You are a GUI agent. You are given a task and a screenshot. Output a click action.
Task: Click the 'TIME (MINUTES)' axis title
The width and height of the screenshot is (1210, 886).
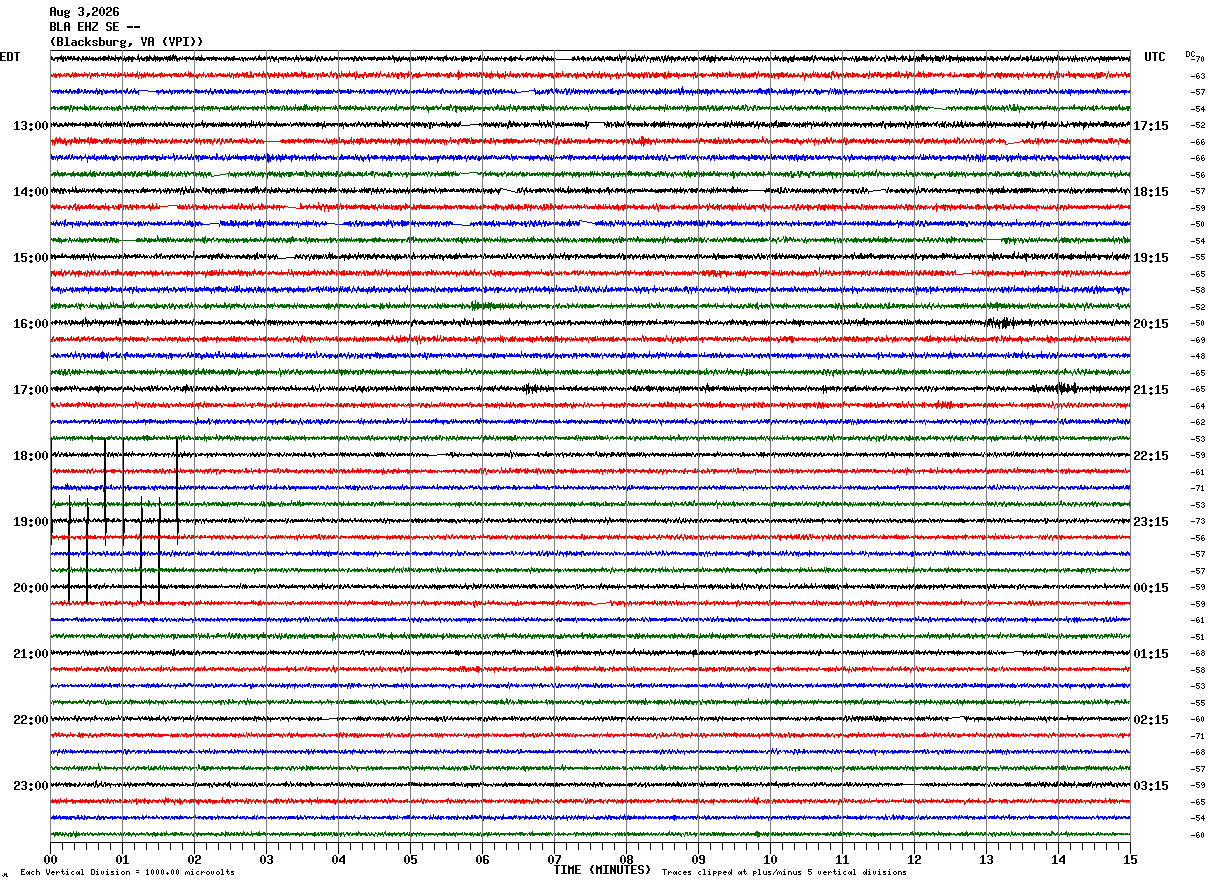602,870
